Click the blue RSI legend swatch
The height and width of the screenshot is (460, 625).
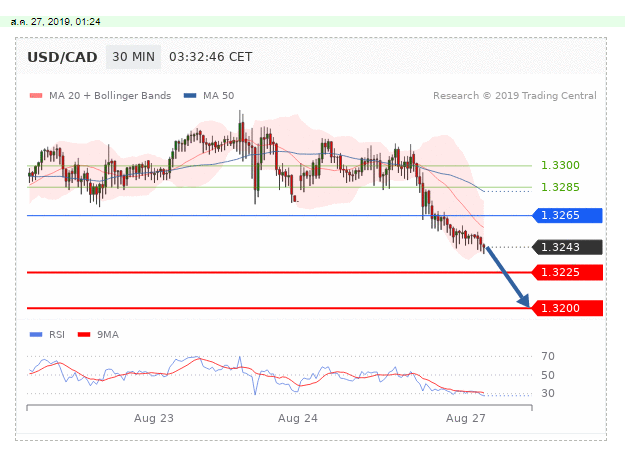coord(36,334)
